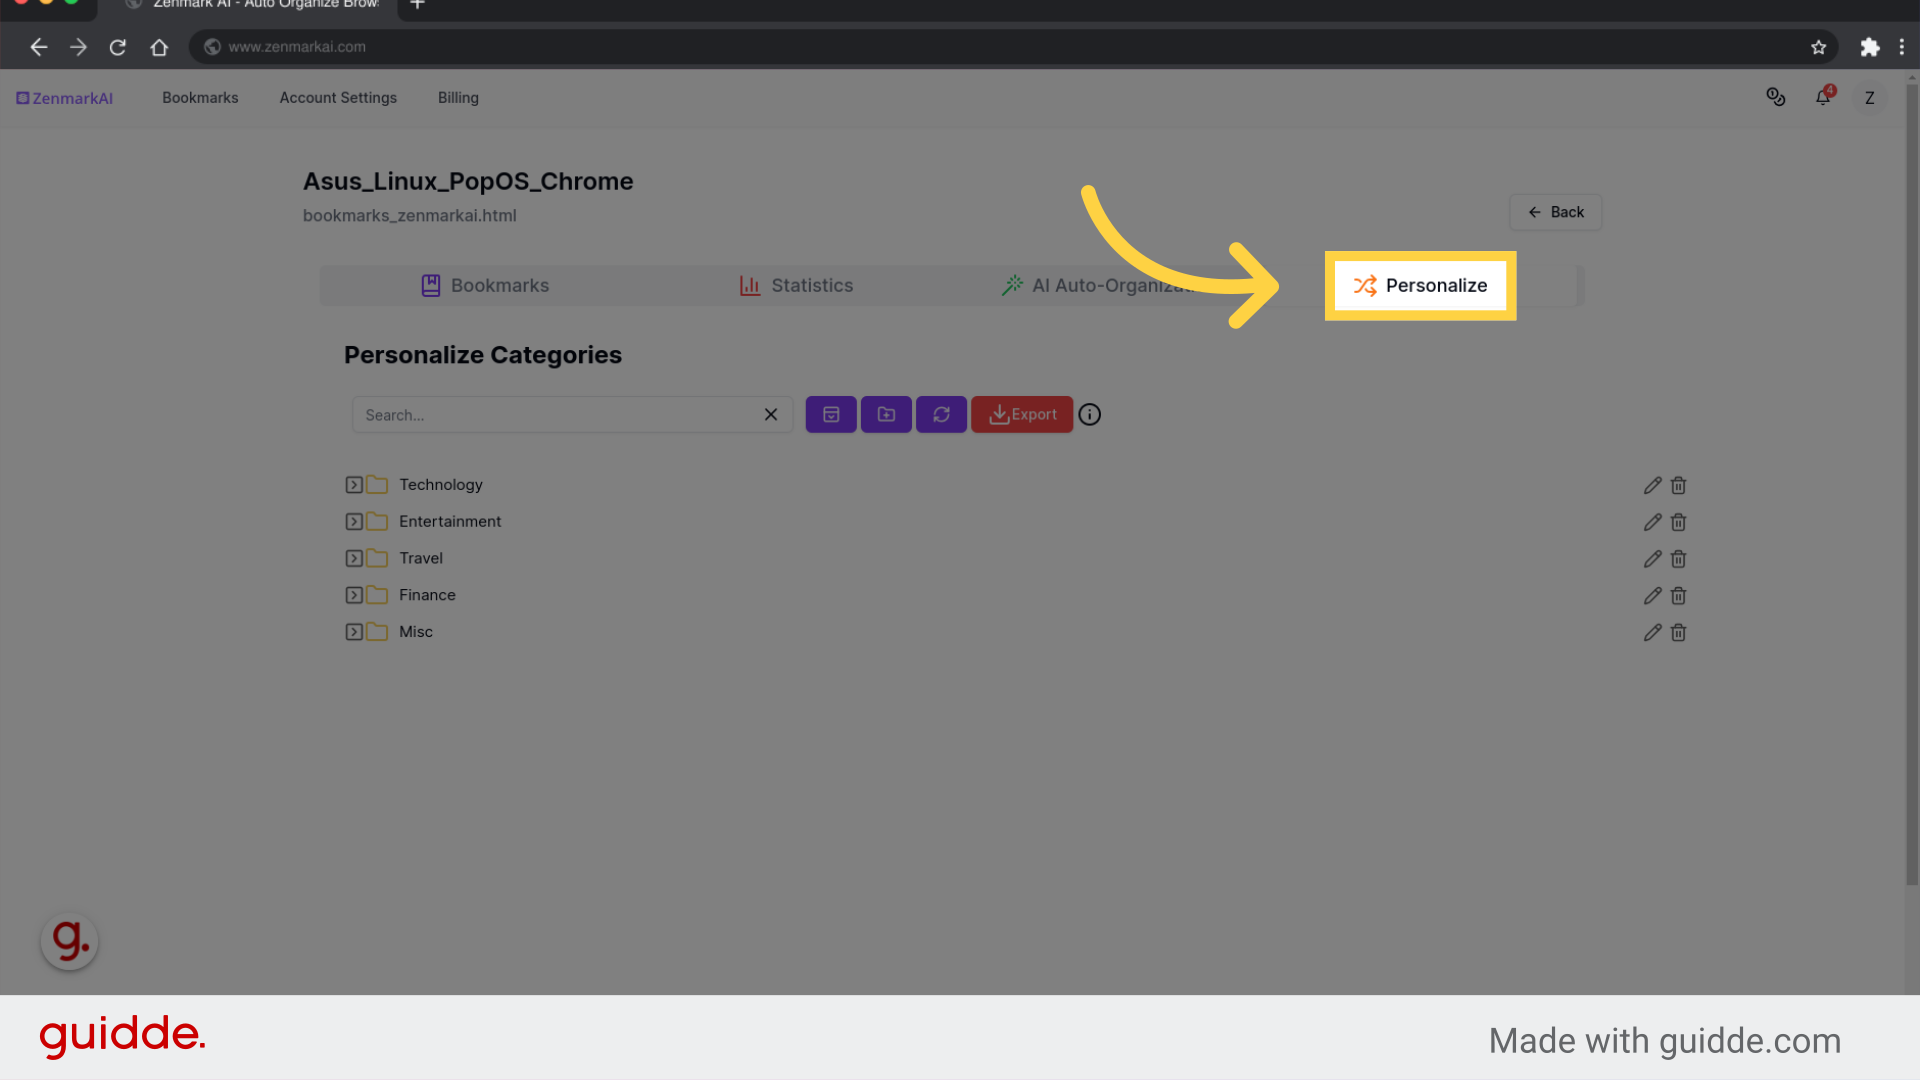Click the guidde g. floating badge
The height and width of the screenshot is (1080, 1920).
[x=69, y=941]
